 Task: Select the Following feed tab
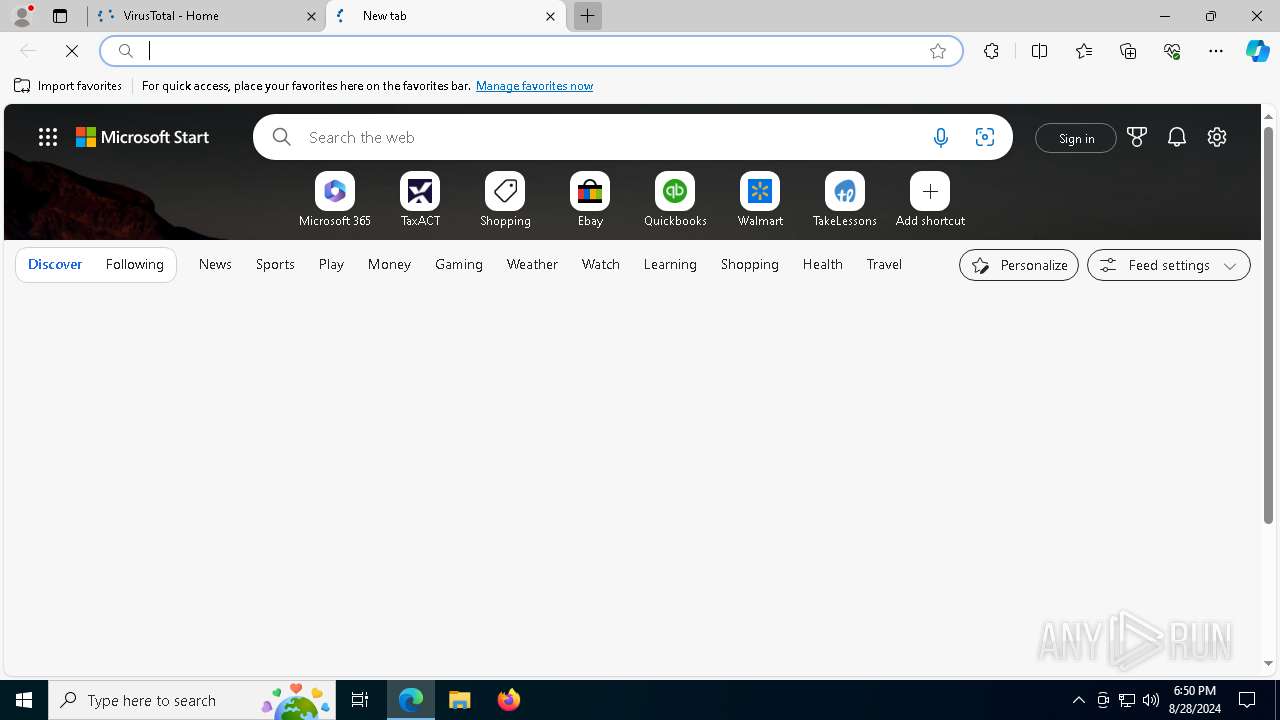point(134,264)
